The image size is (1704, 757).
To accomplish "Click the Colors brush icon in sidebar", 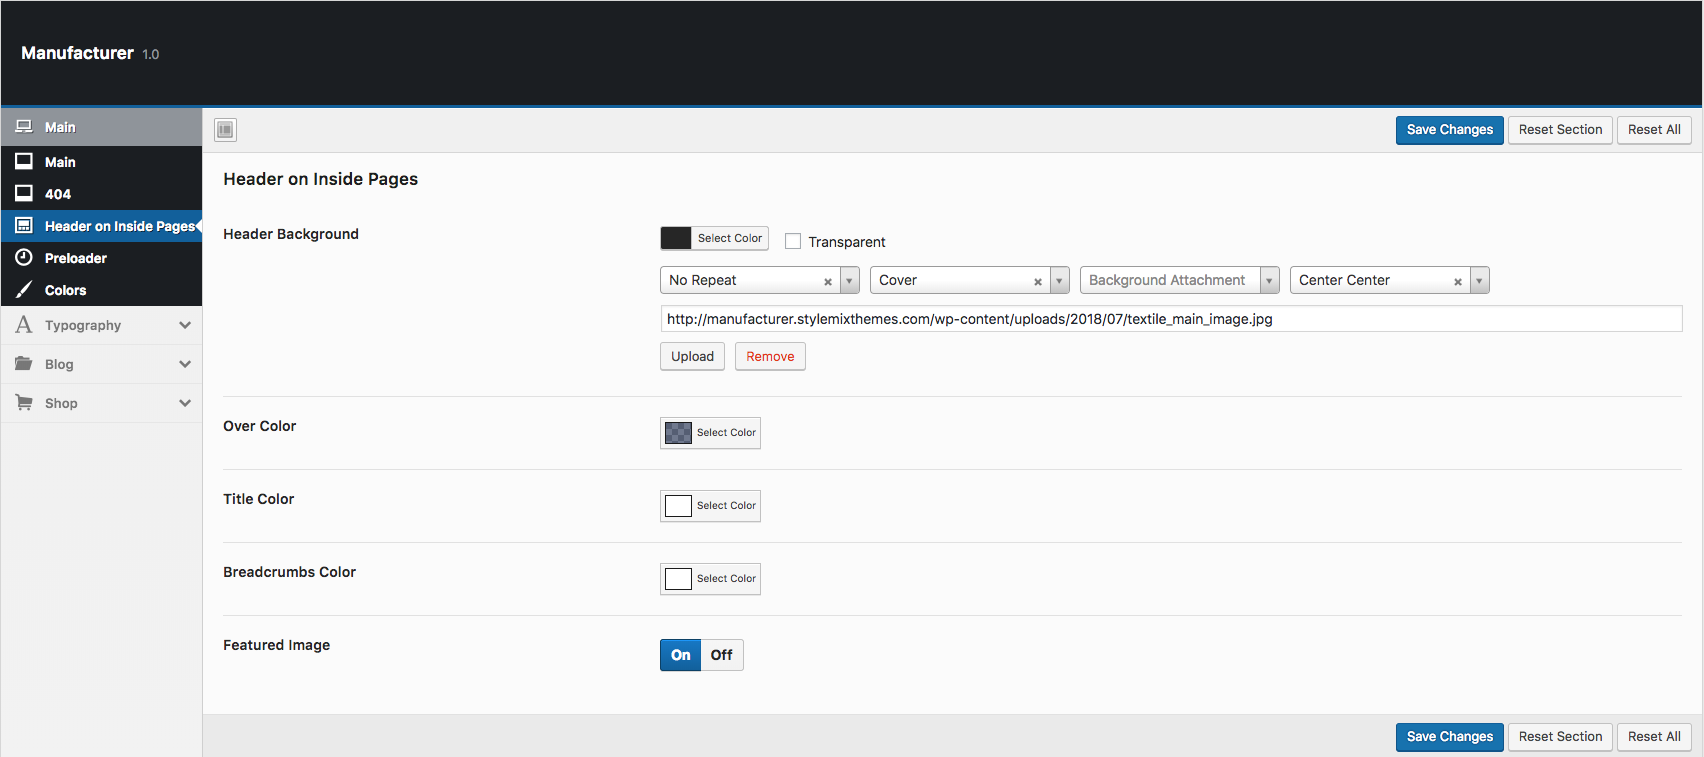I will 24,290.
